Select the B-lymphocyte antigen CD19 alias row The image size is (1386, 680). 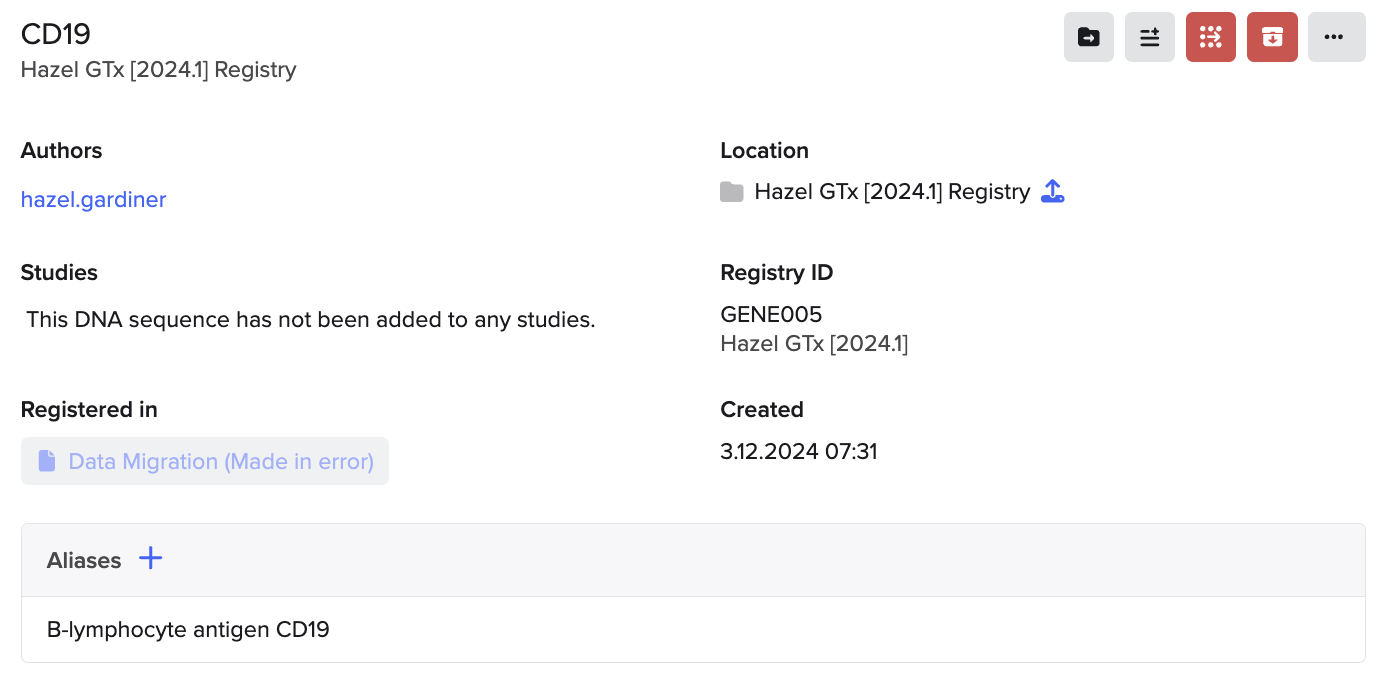pyautogui.click(x=693, y=629)
